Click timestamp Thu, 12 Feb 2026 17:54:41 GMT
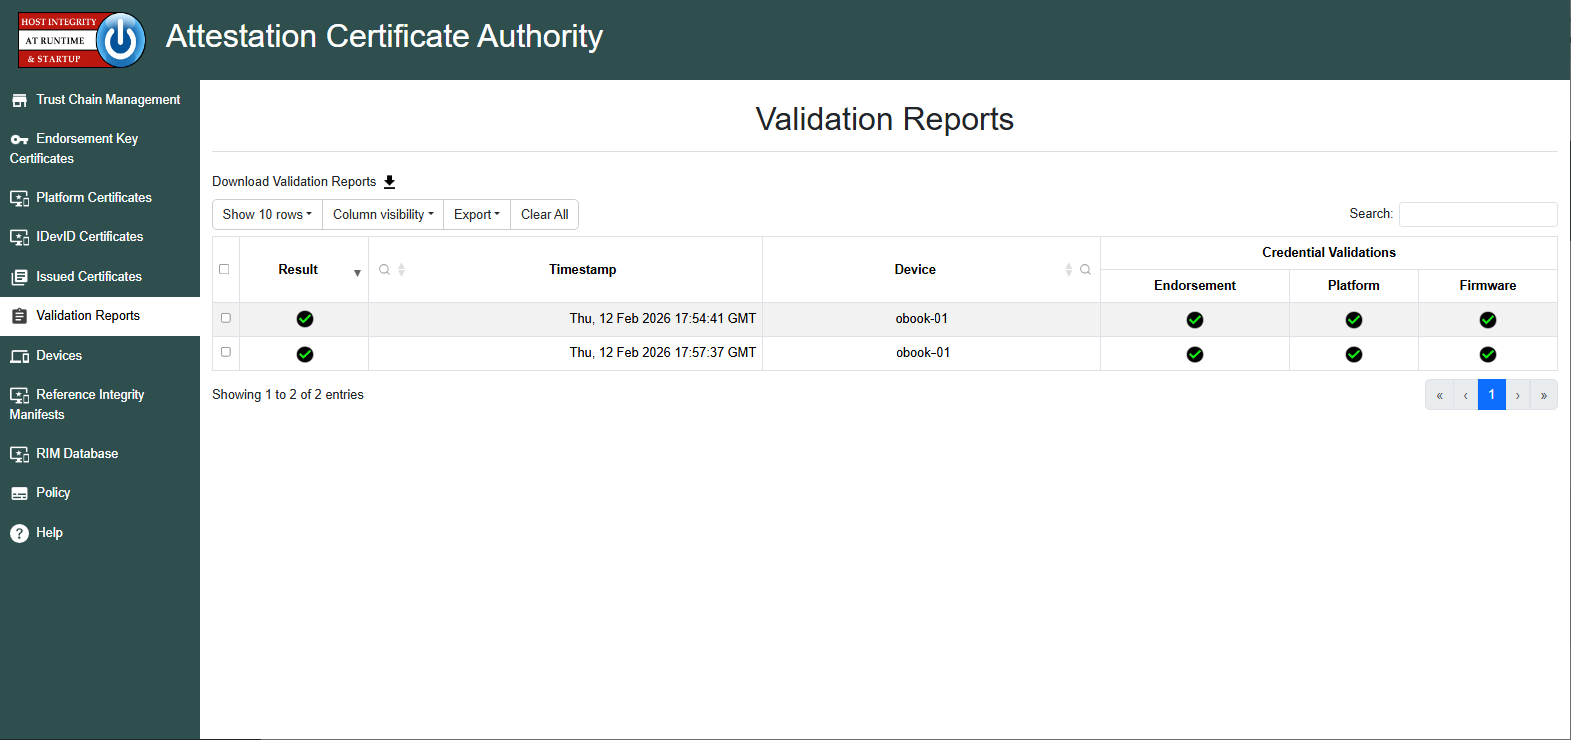 point(663,319)
